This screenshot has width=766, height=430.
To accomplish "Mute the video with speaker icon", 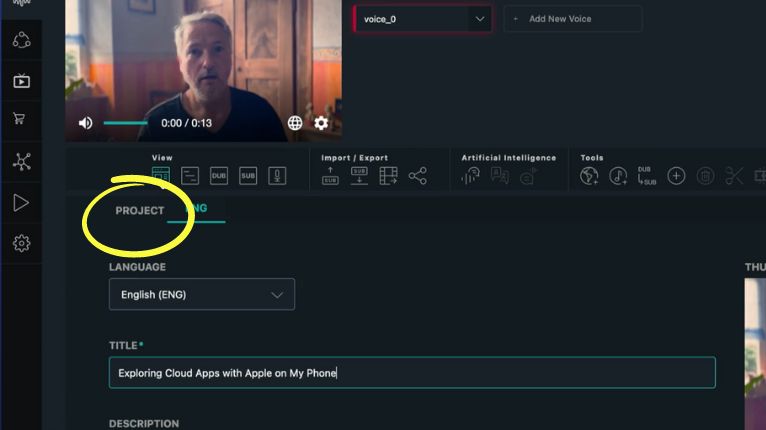I will (86, 123).
